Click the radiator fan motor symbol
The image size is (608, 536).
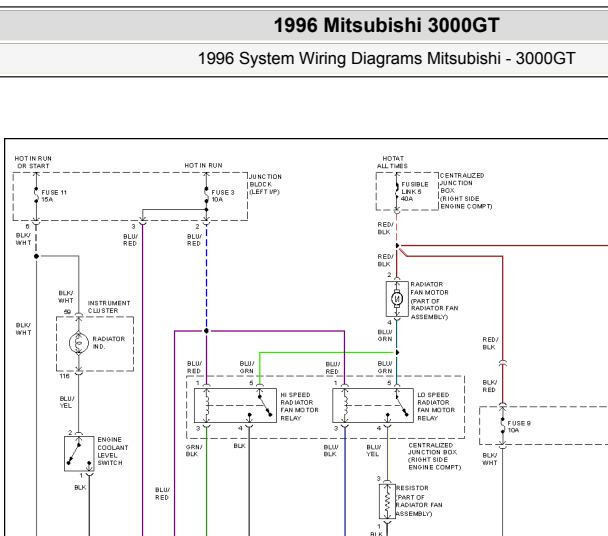coord(397,299)
